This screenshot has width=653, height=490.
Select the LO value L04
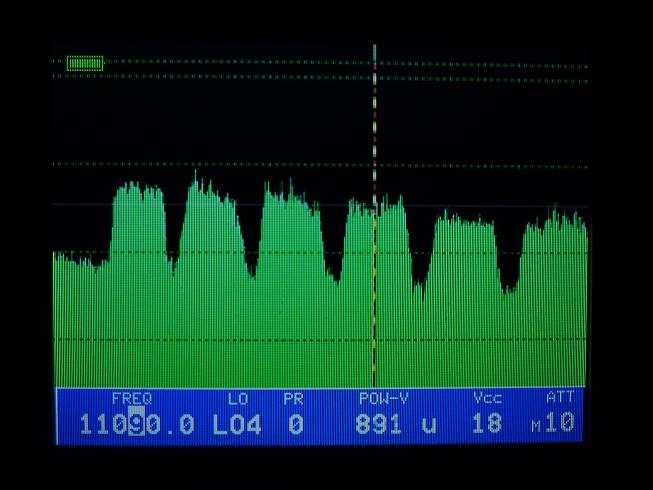(x=237, y=424)
